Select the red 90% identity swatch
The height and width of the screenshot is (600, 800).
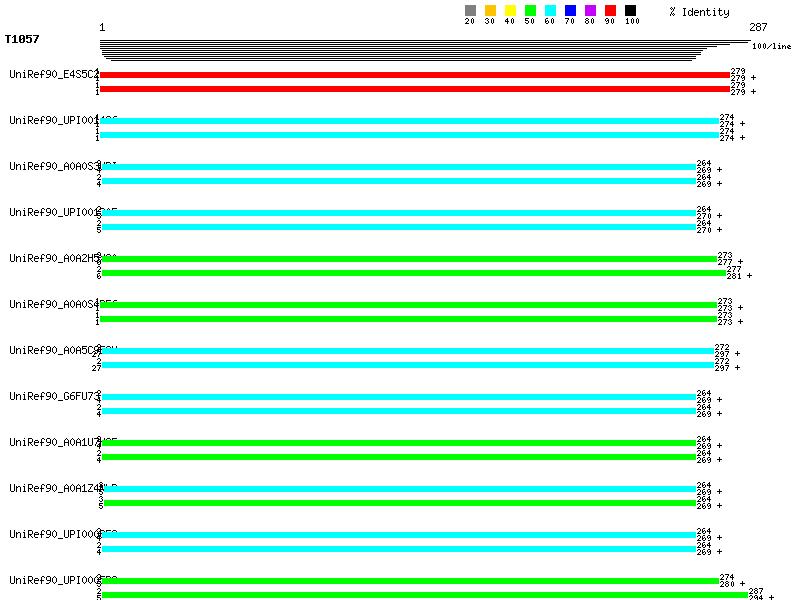(610, 10)
